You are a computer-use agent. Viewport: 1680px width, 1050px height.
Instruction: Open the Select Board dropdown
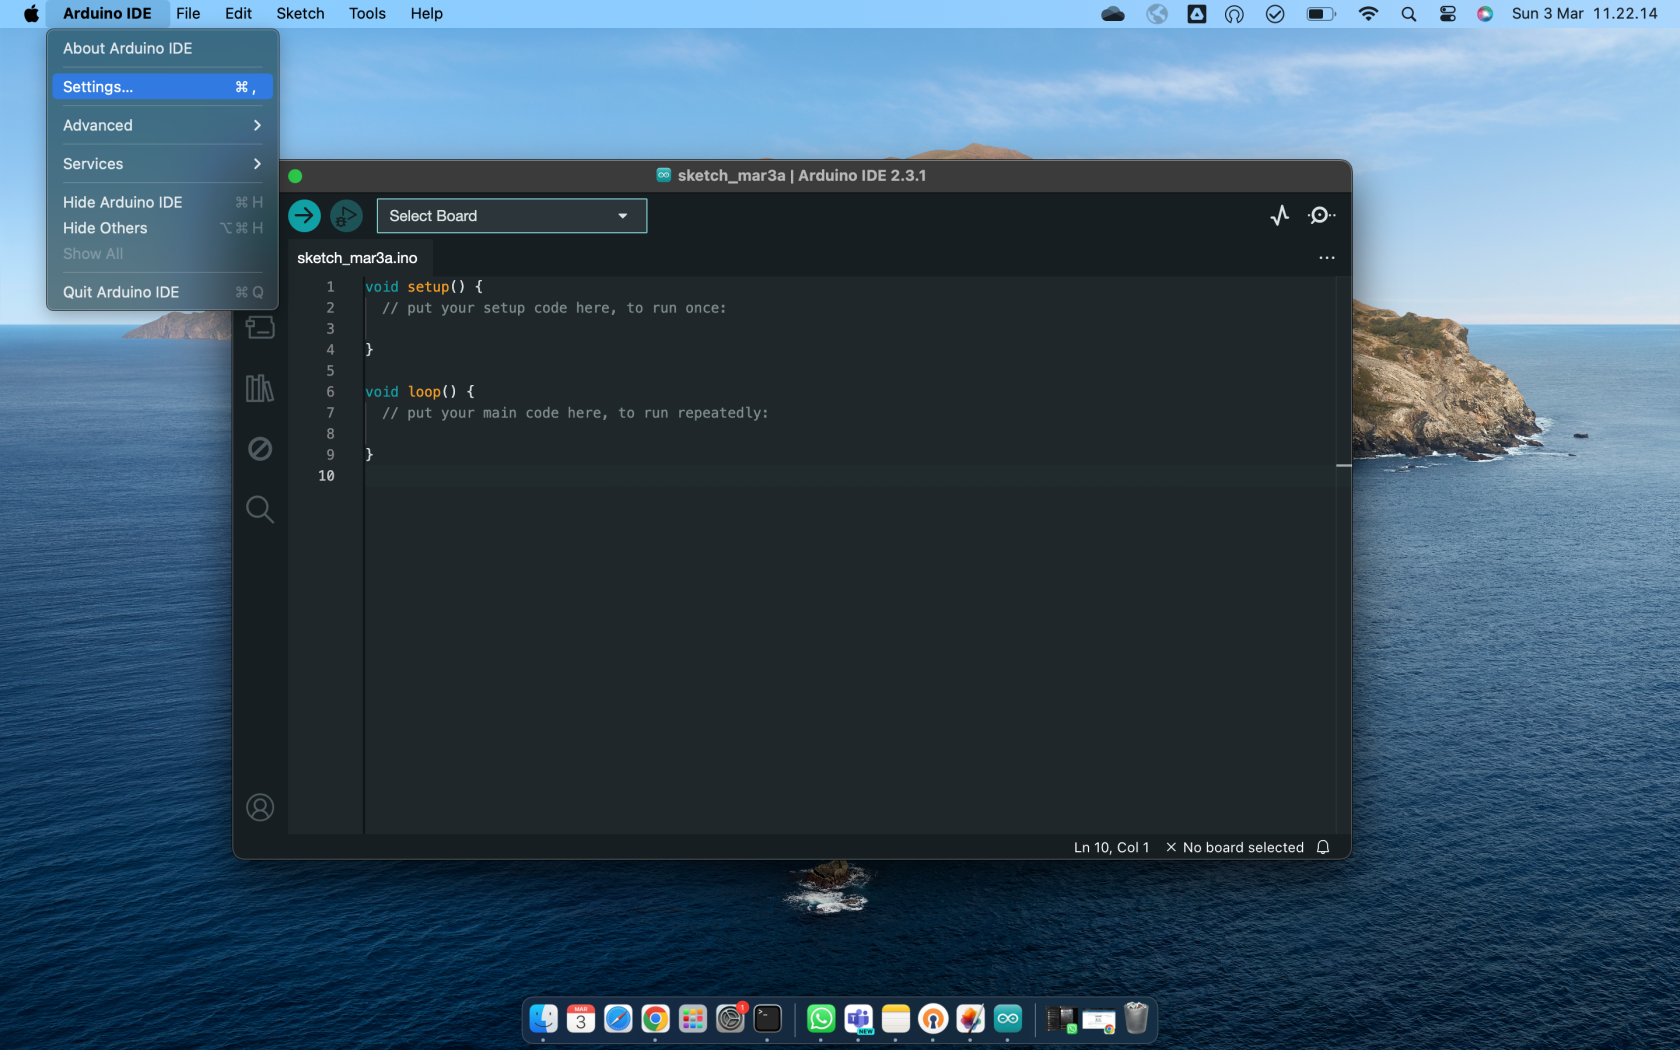(x=512, y=216)
